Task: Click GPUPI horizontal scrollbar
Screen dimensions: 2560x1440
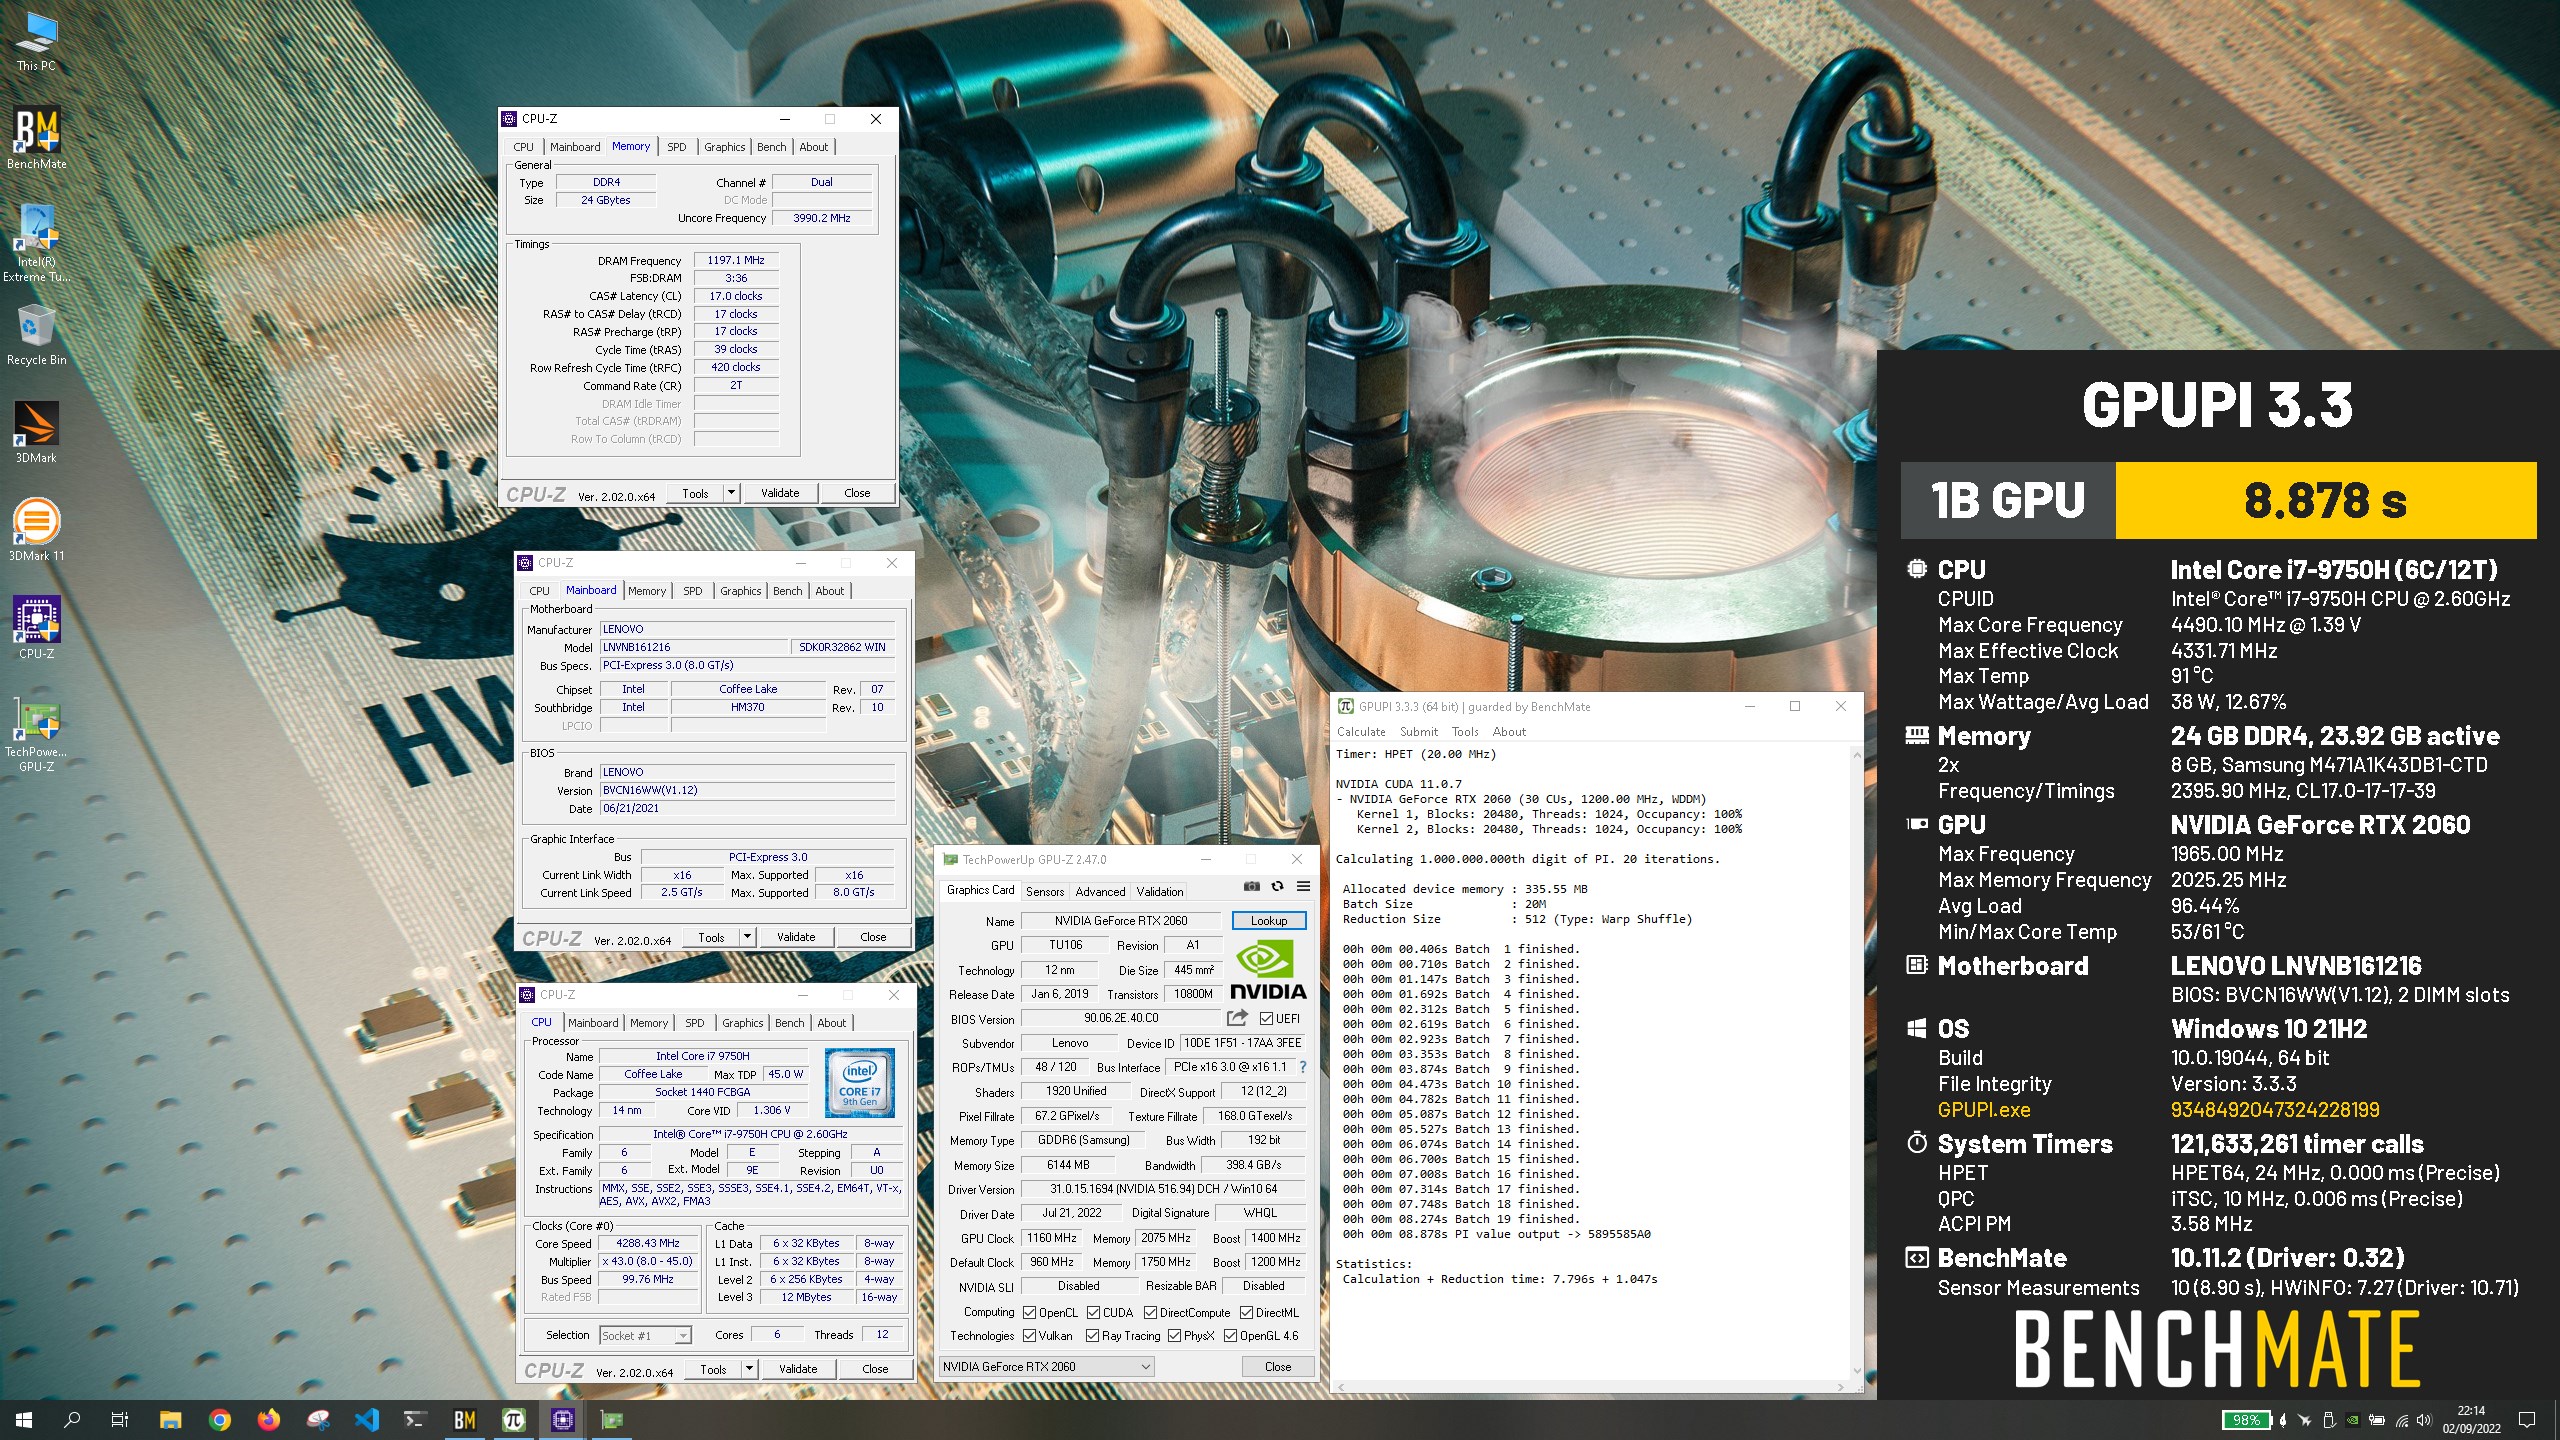Action: [1592, 1386]
